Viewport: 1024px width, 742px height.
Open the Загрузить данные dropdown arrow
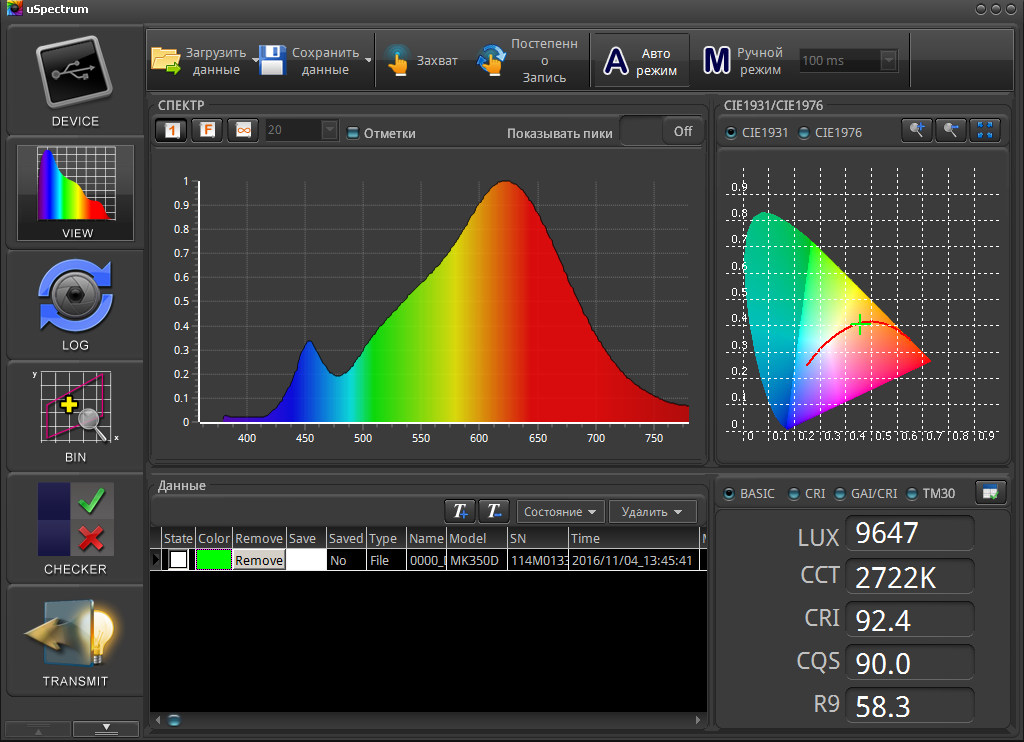point(255,61)
